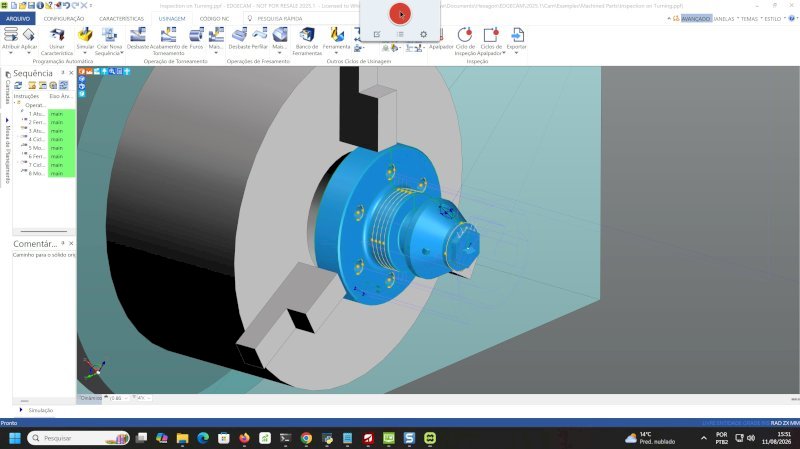
Task: Undo using quick access toolbar arrow
Action: [x=66, y=5]
